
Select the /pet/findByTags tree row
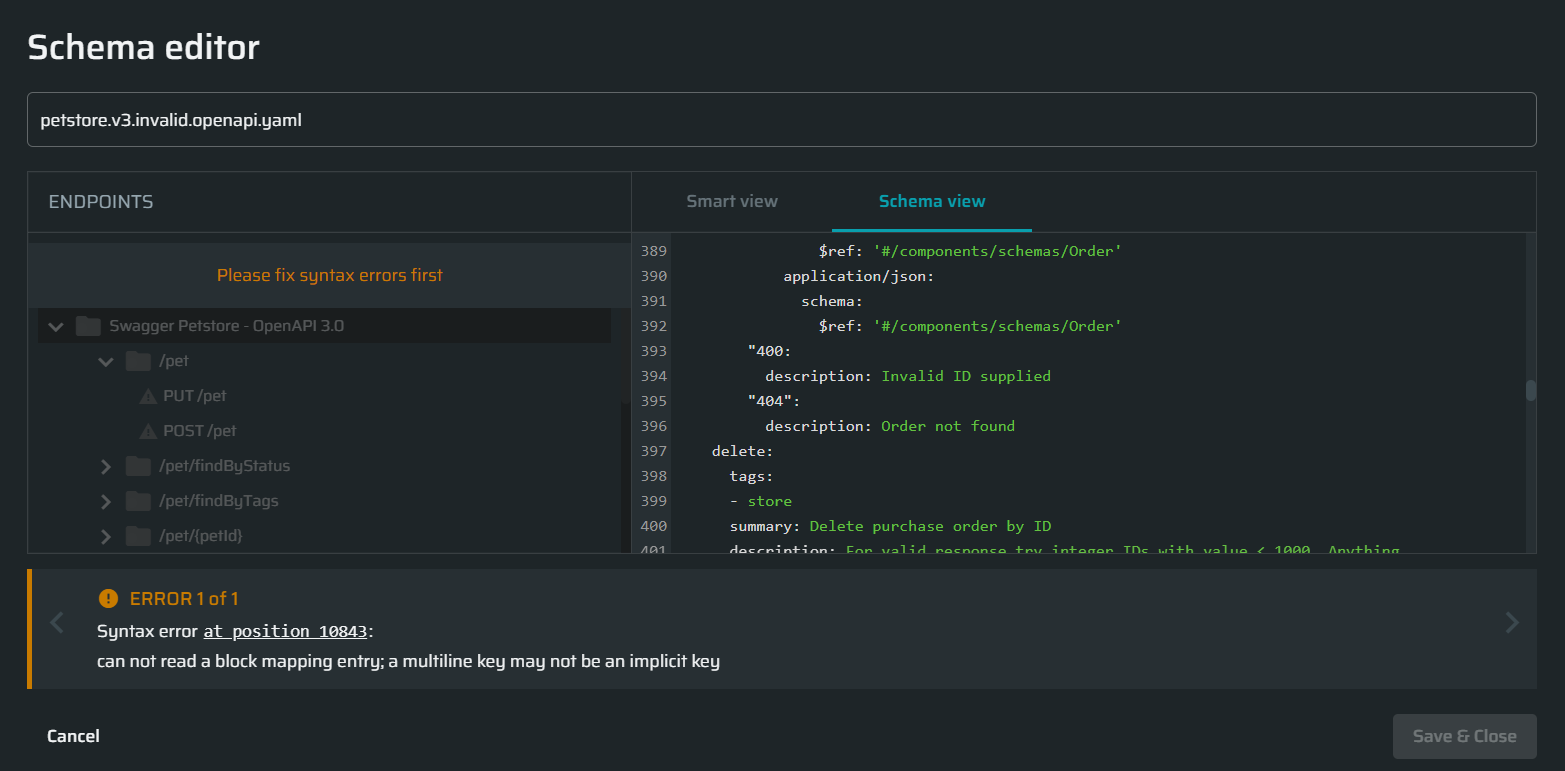tap(324, 501)
